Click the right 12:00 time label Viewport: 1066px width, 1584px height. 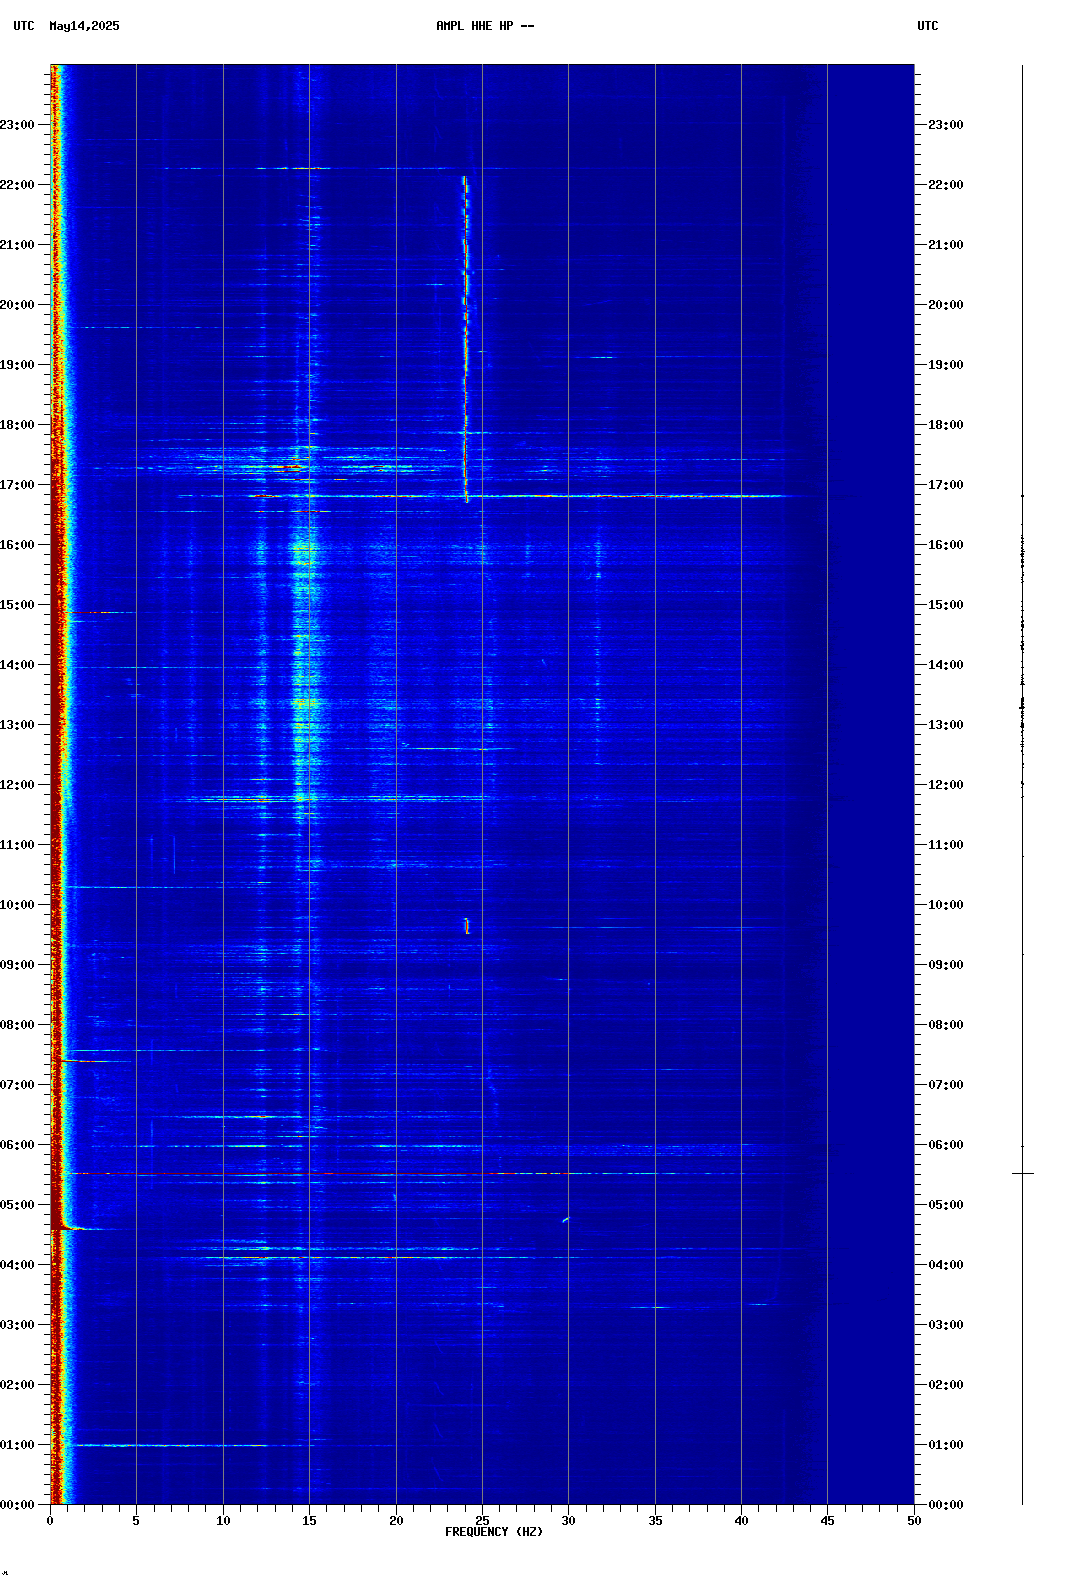click(x=946, y=785)
